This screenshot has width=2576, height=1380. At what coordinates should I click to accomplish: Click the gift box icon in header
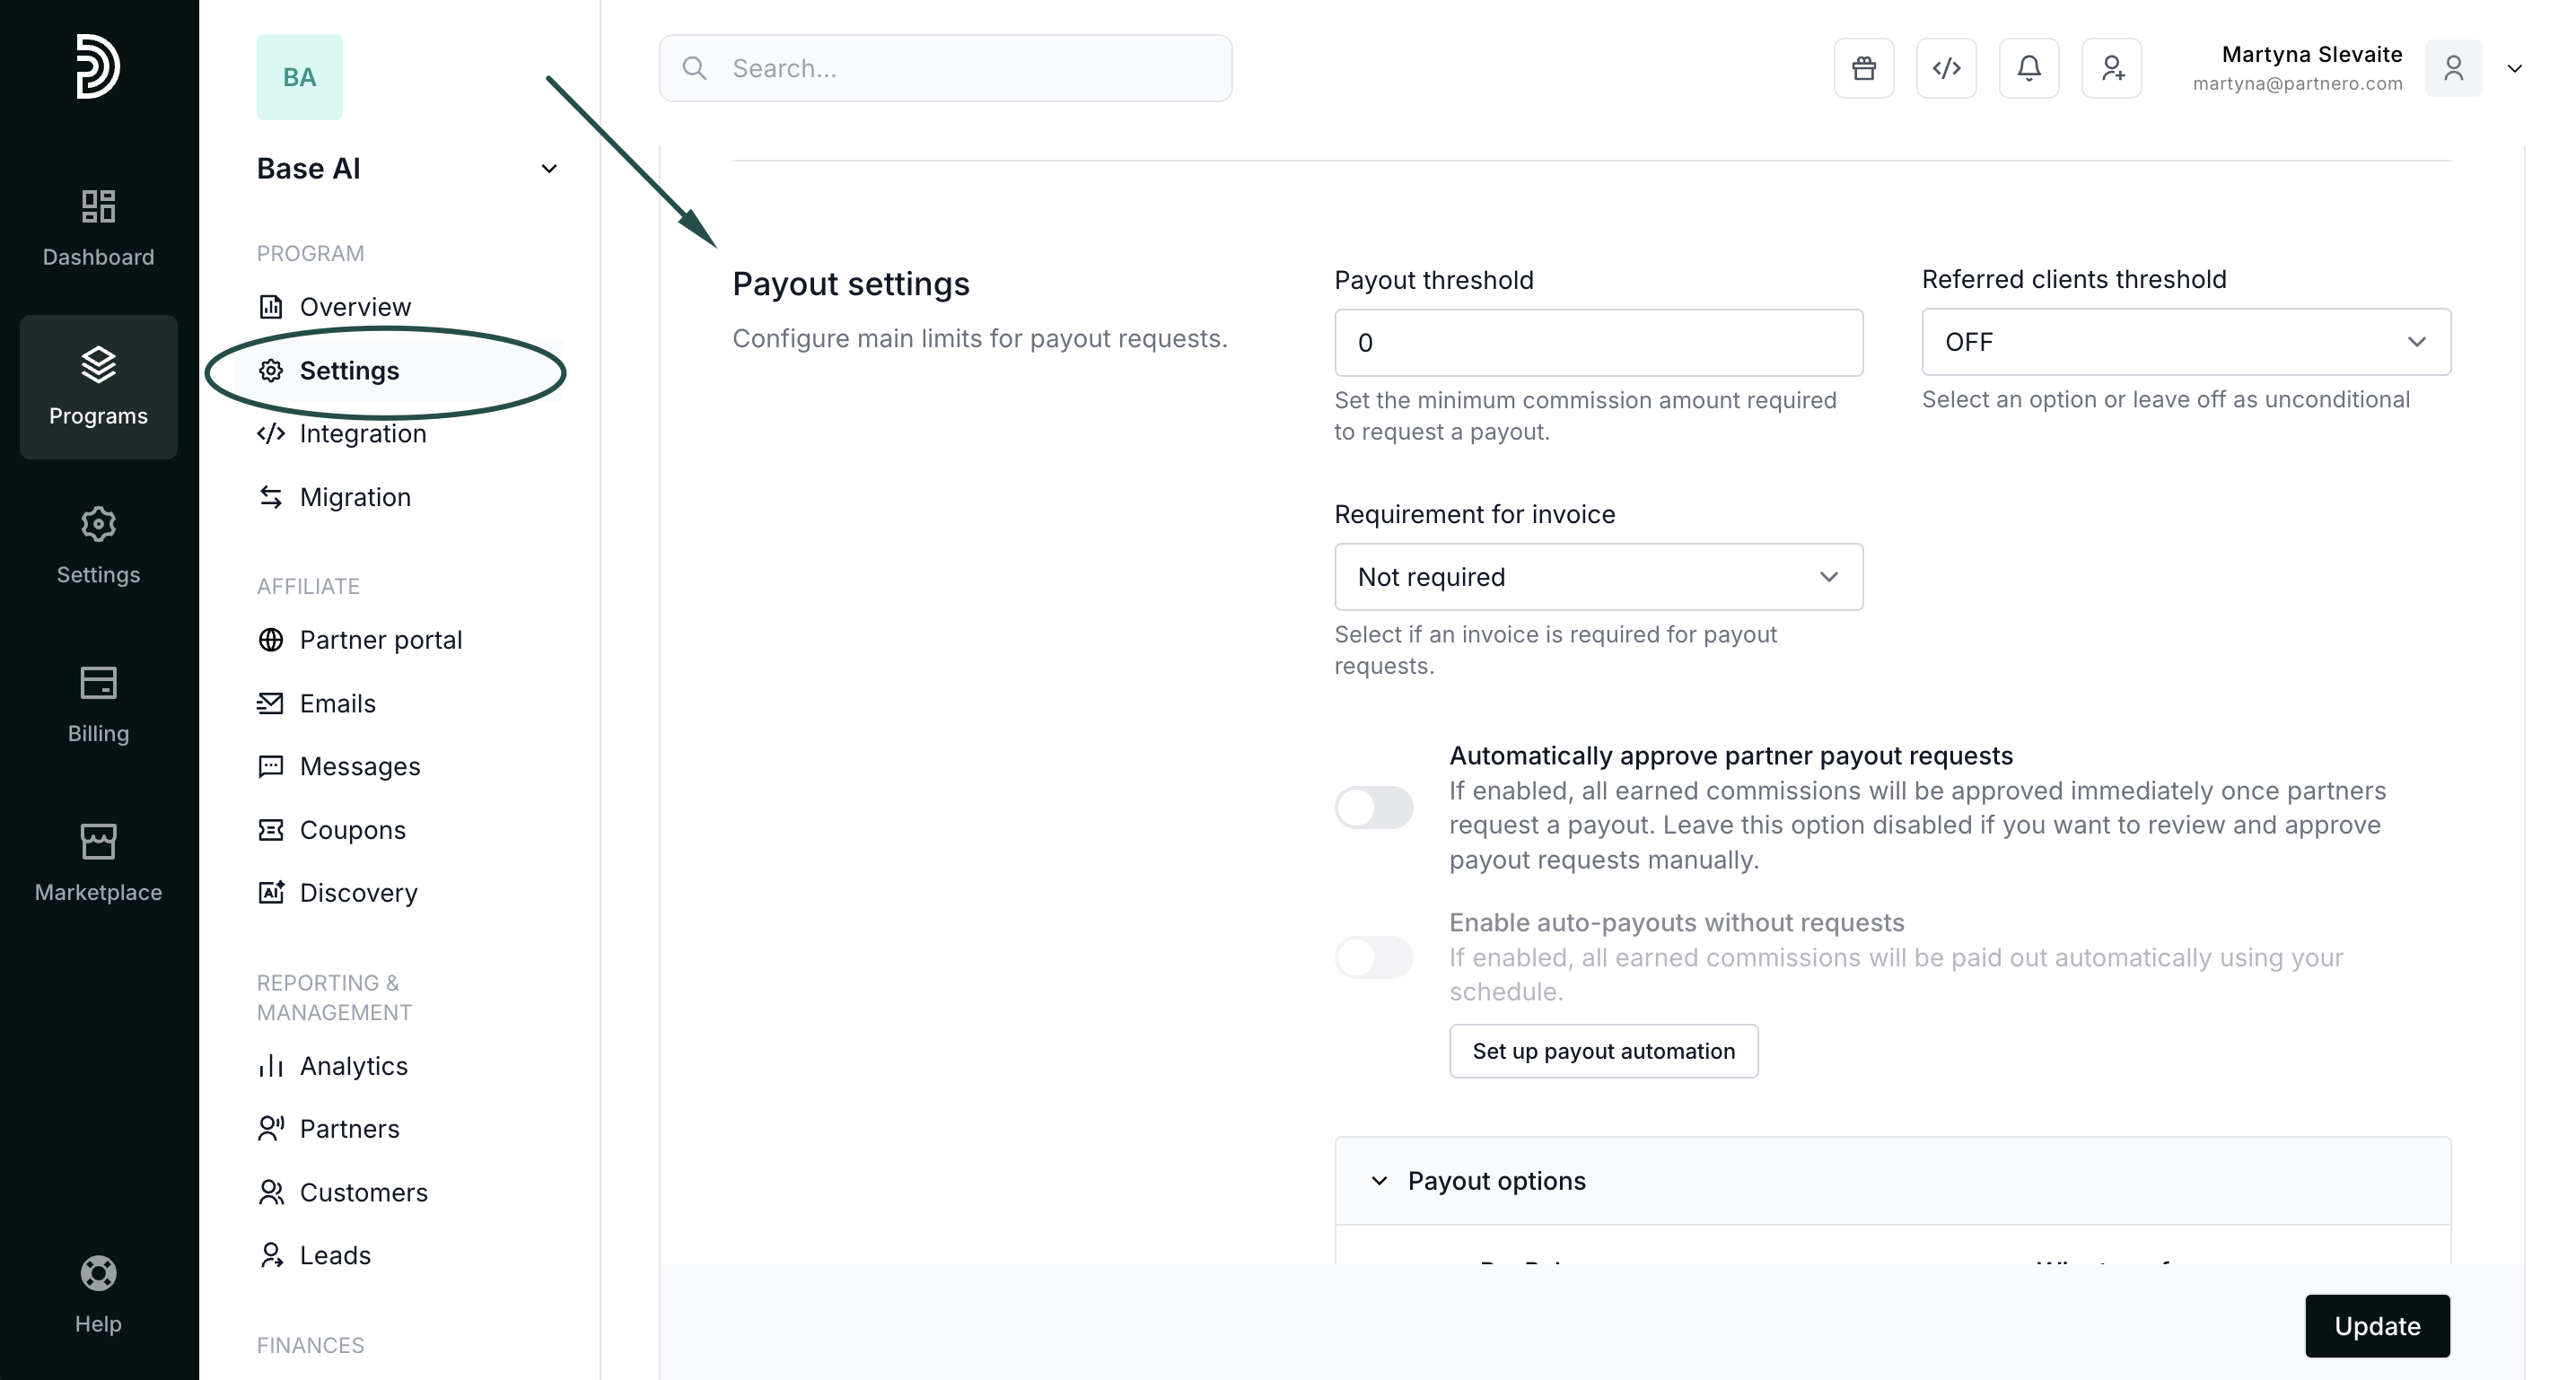click(x=1863, y=68)
